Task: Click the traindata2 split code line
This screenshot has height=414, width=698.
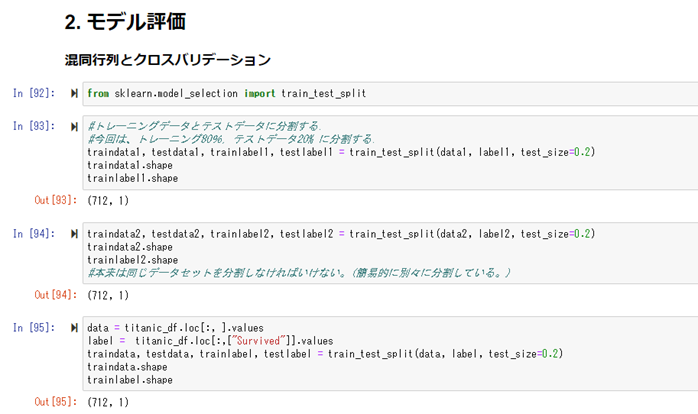Action: [341, 234]
